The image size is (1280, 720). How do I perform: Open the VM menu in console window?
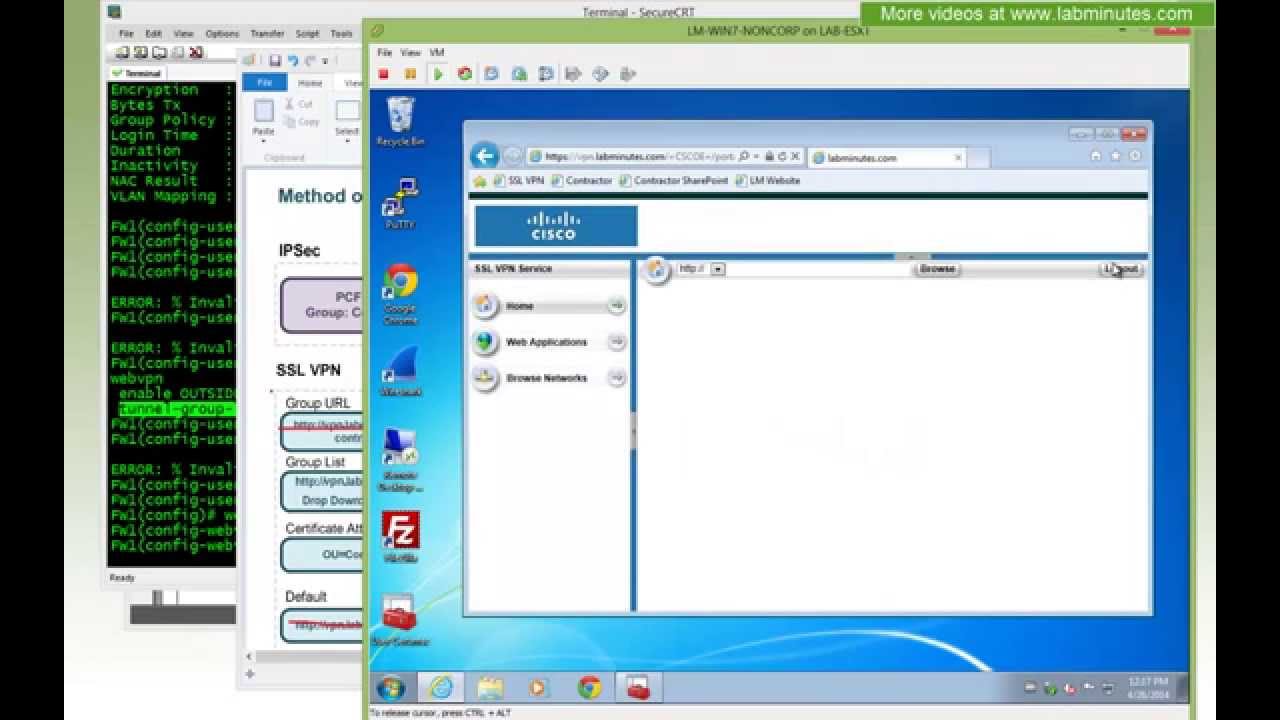click(x=437, y=52)
